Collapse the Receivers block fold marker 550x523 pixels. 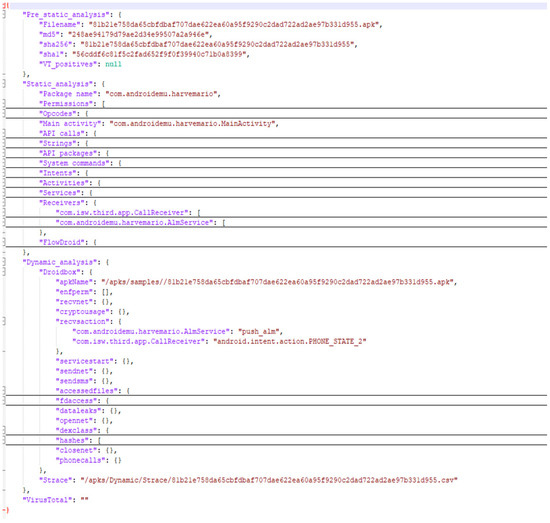pos(4,203)
